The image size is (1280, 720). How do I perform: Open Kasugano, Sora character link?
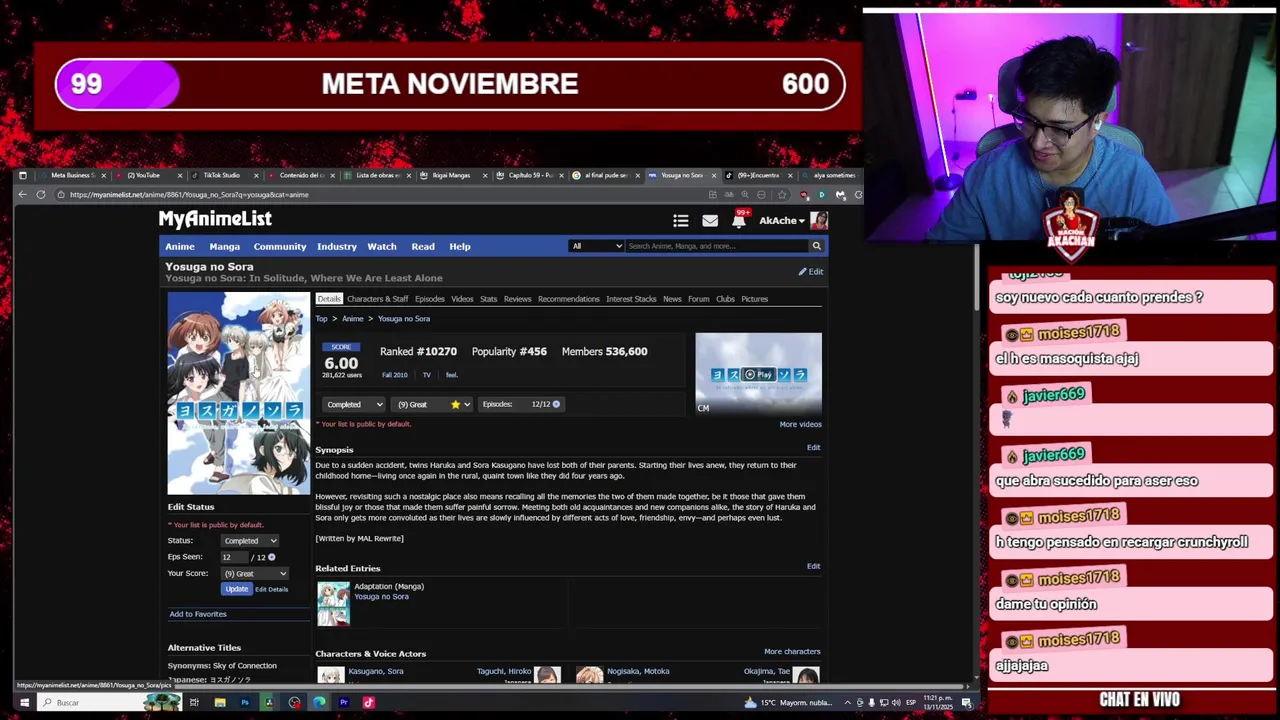376,672
